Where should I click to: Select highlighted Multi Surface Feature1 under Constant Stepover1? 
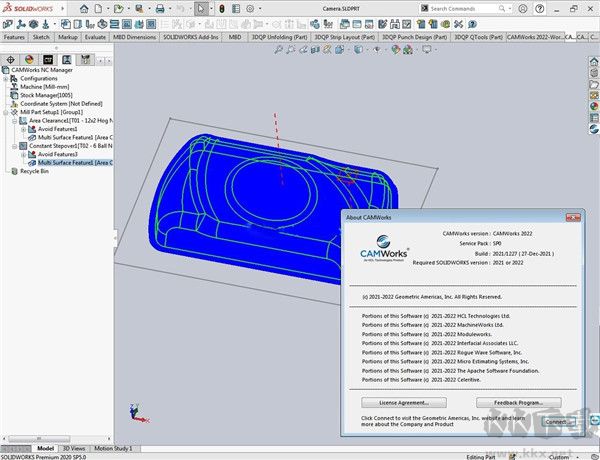tap(75, 163)
